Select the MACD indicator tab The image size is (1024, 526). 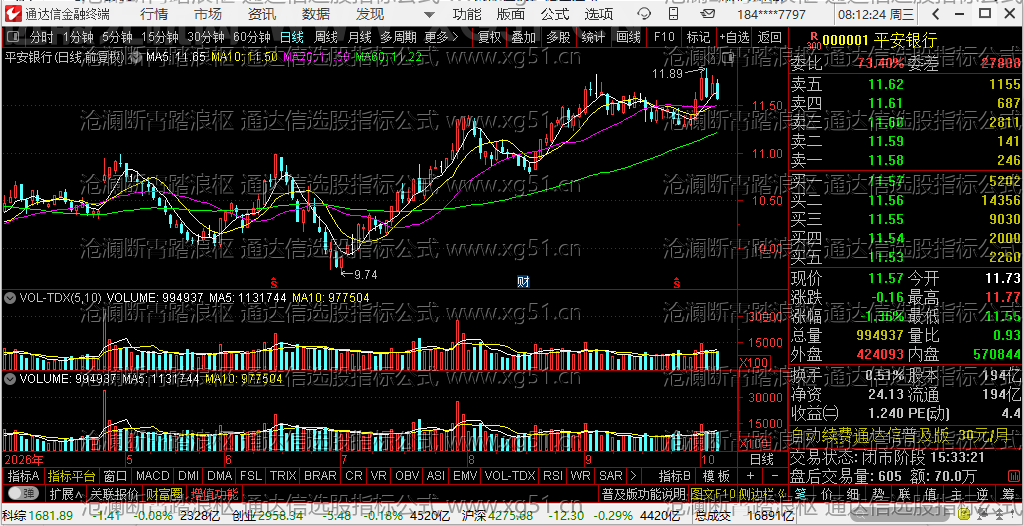(x=153, y=476)
